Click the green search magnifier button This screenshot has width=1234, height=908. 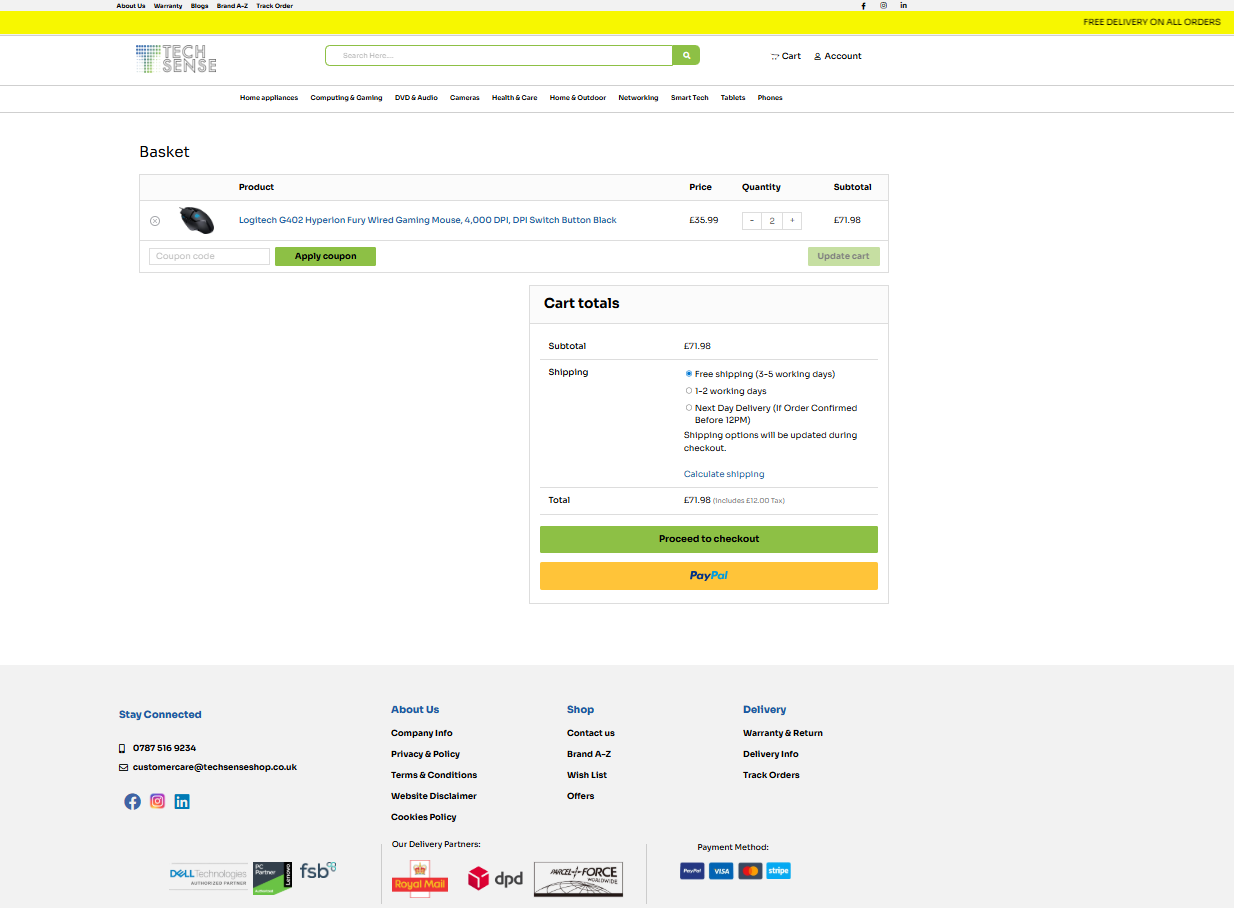[686, 56]
